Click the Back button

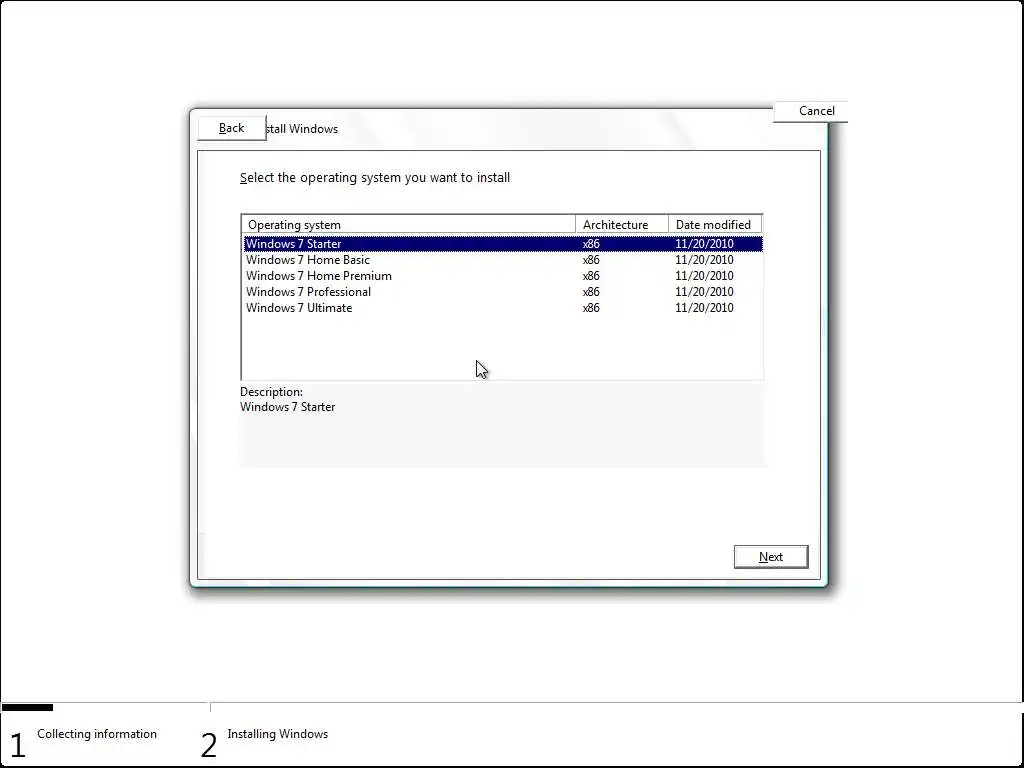232,128
